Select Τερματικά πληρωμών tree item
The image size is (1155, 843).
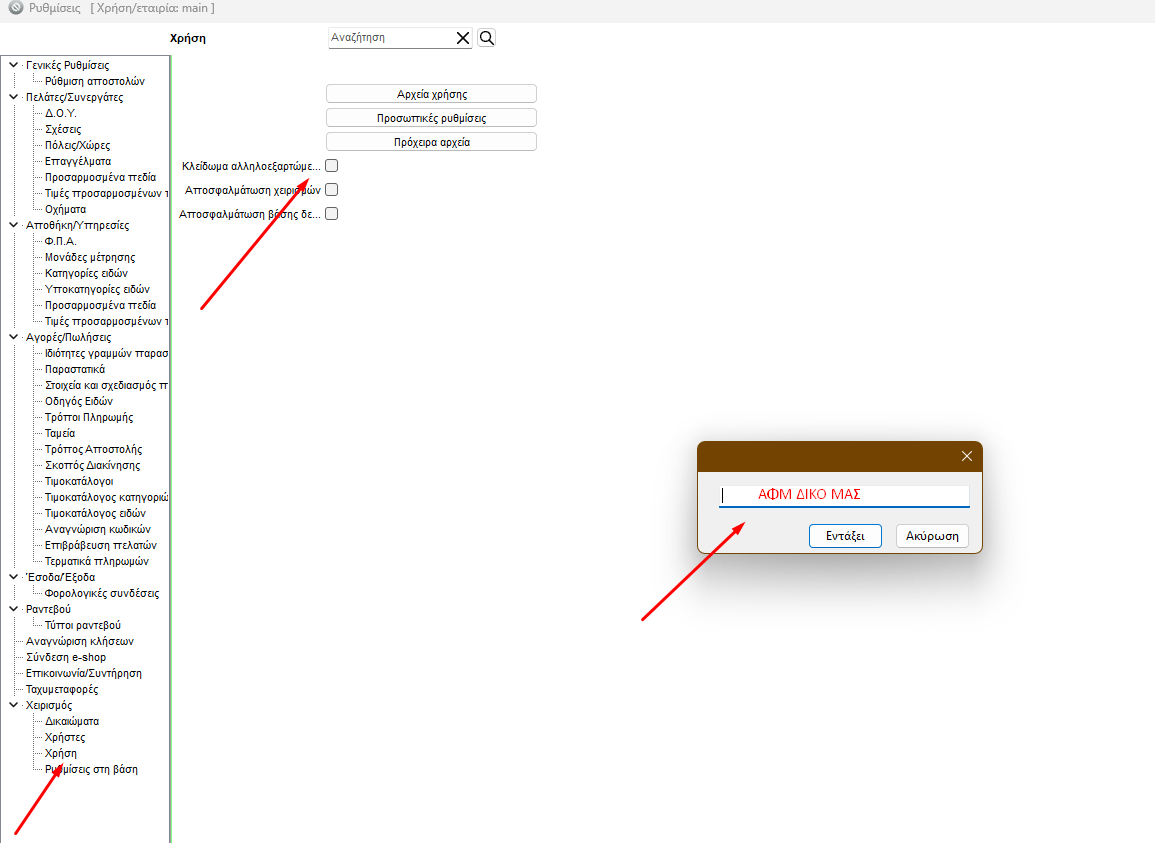[96, 561]
